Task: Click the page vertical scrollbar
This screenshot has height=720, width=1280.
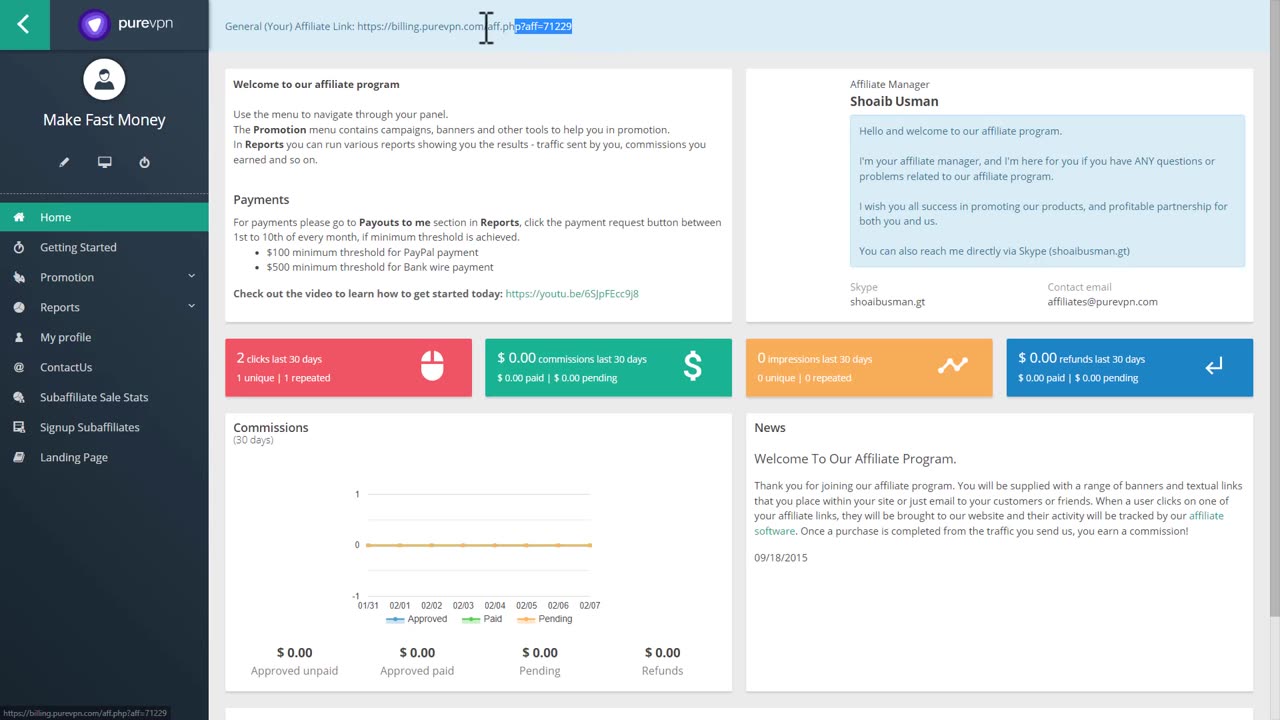Action: coord(1274,310)
